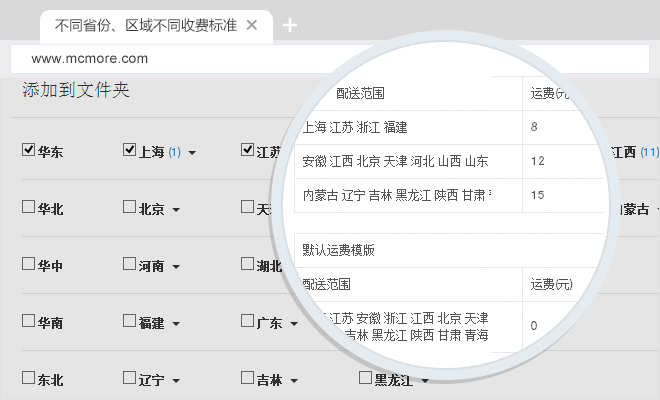Uncheck the 上海 checkbox
660x400 pixels.
[x=129, y=151]
